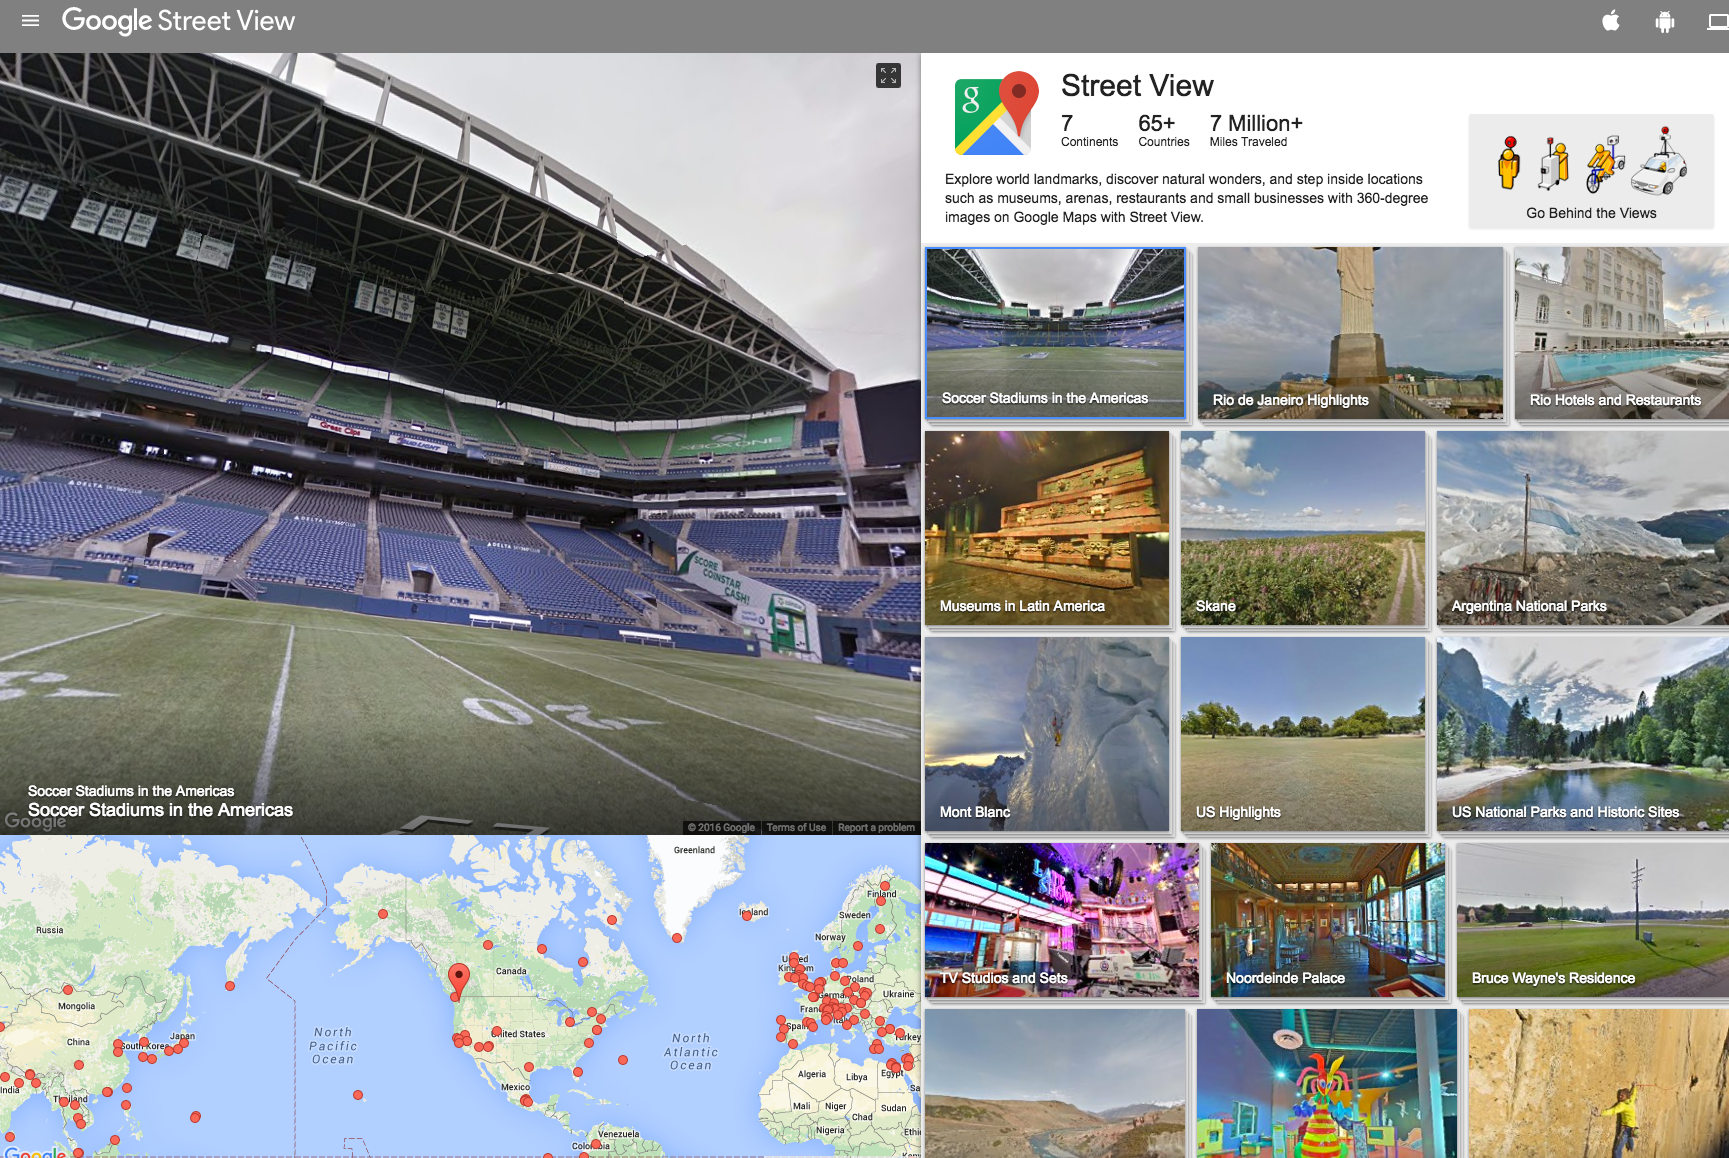This screenshot has height=1158, width=1729.
Task: Open the hamburger menu
Action: tap(30, 21)
